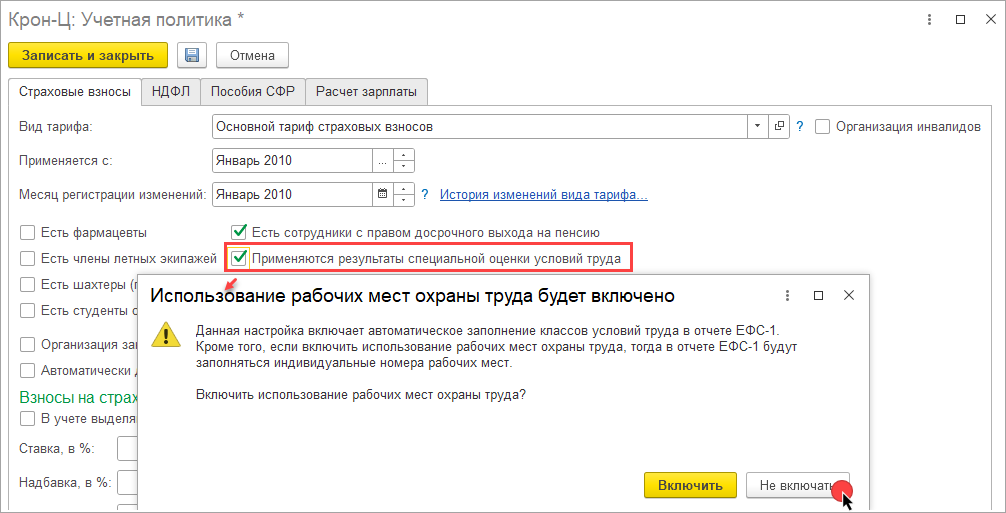Toggle the Организация за... checkbox
Screen dimensions: 1006x513
pos(27,344)
